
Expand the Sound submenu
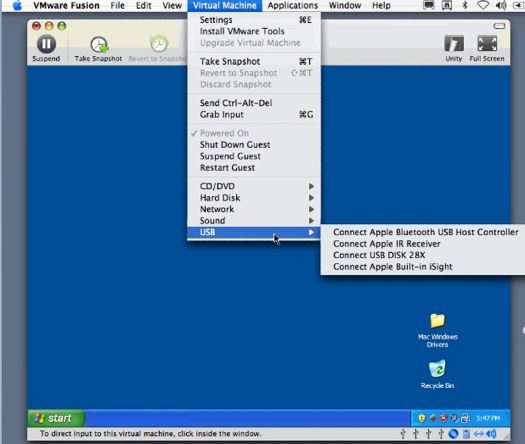pos(254,221)
